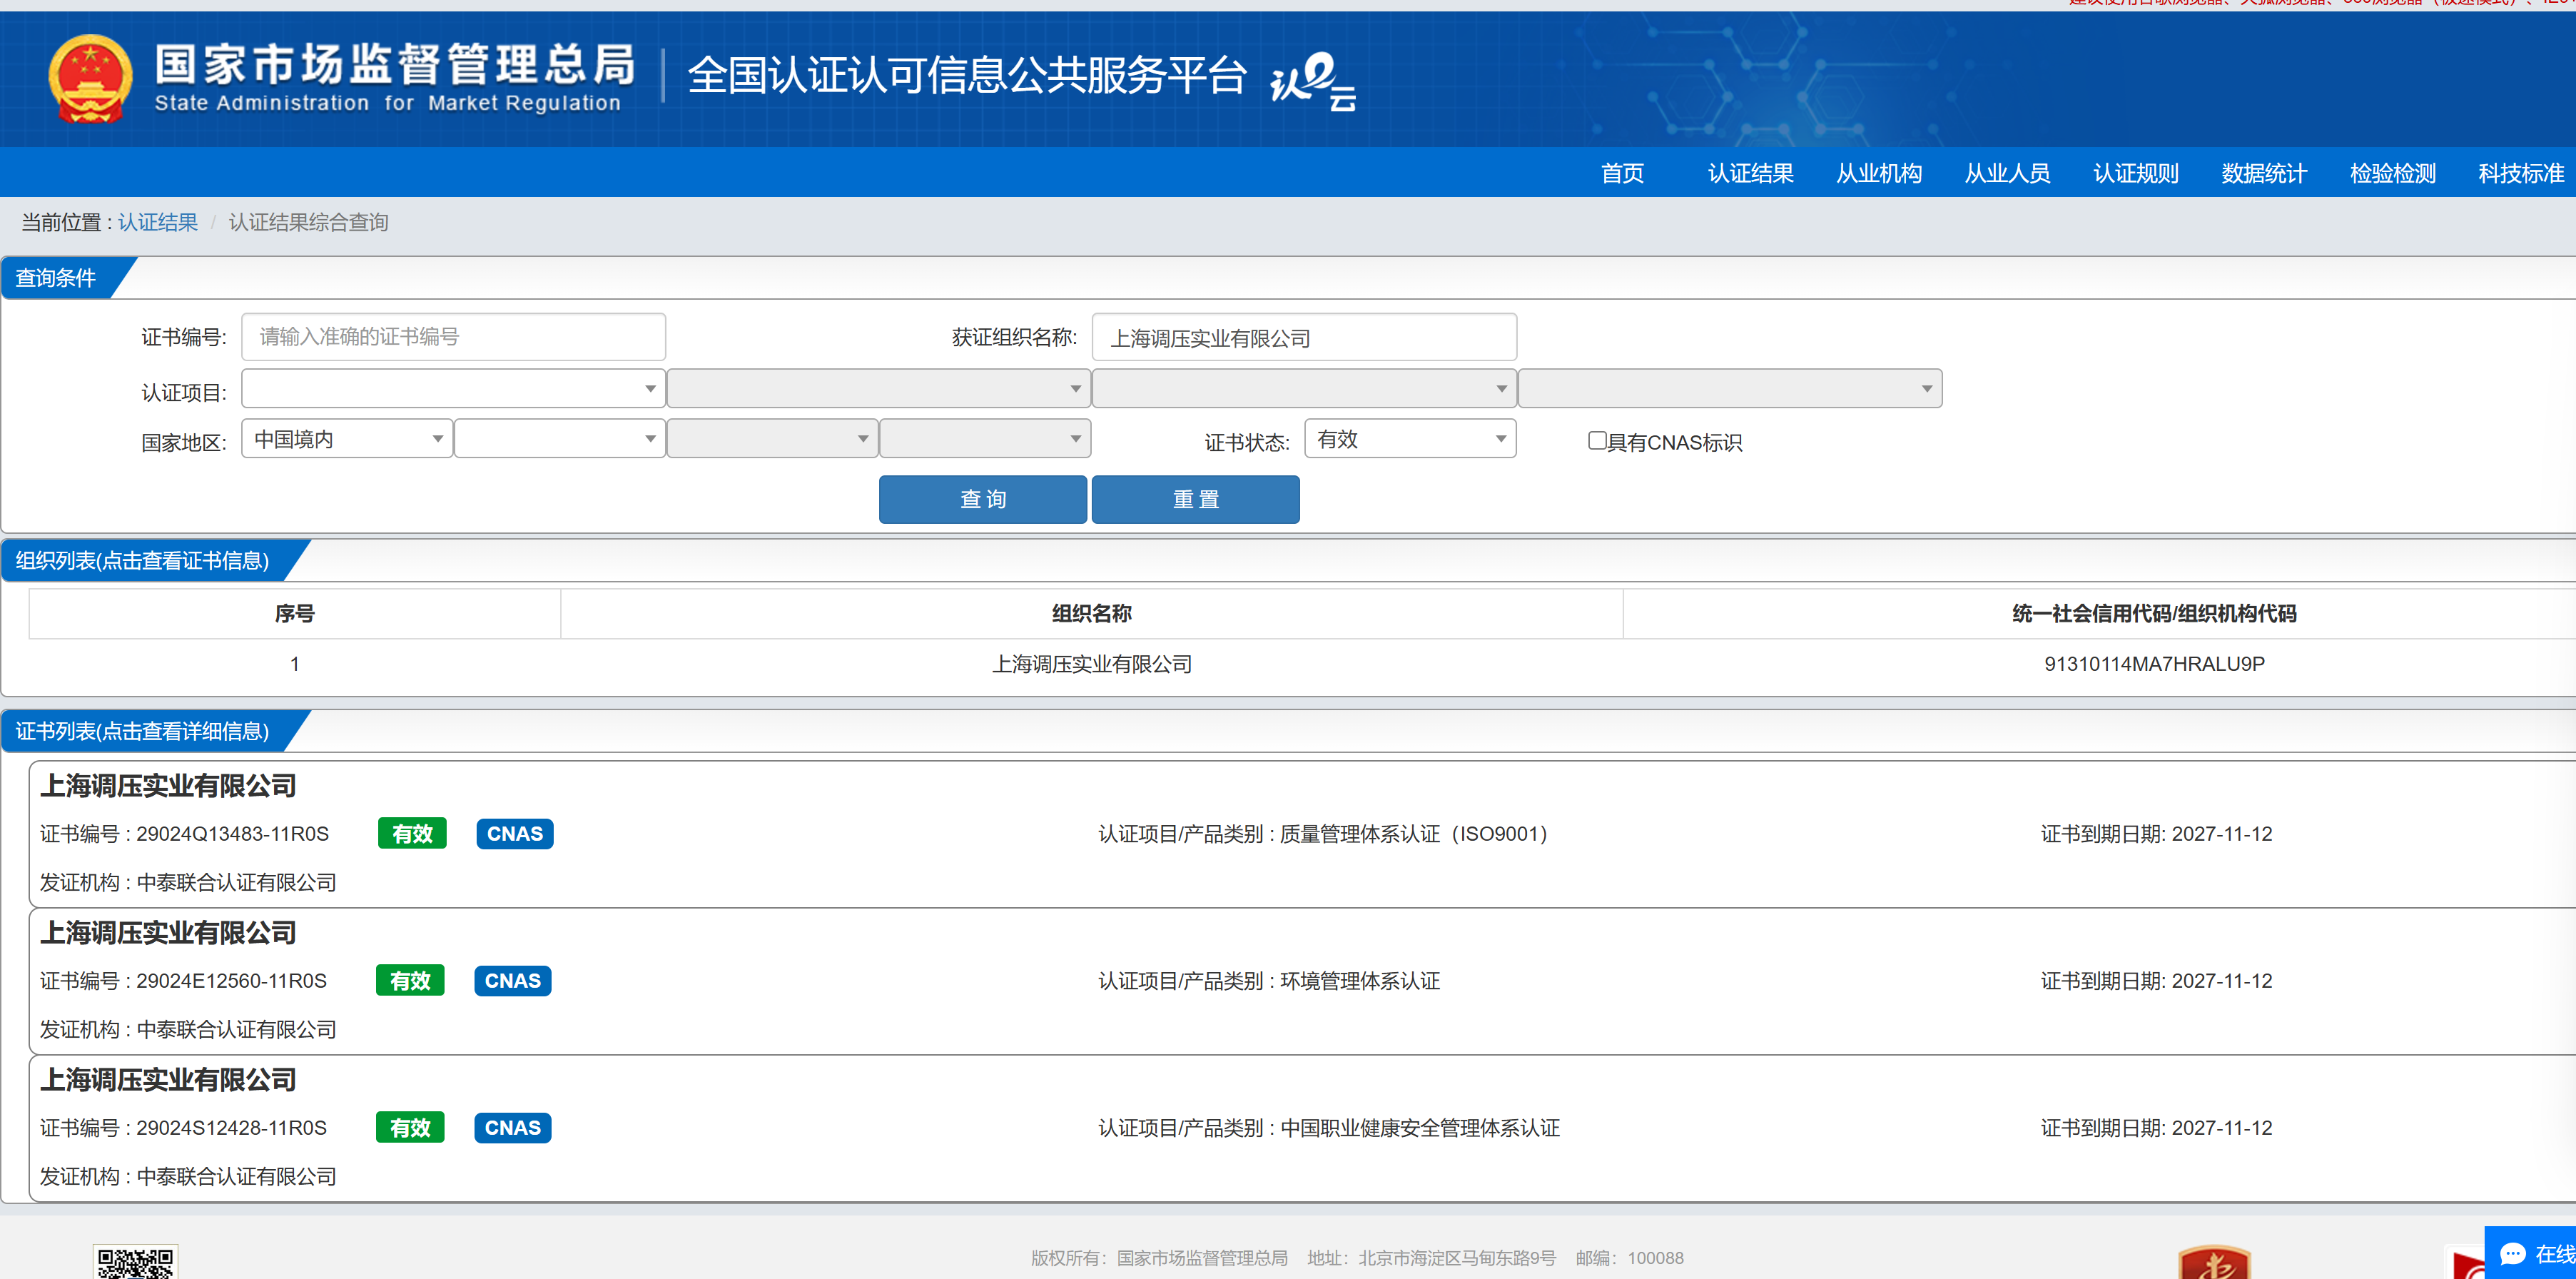Go to 首页 in navigation bar
Viewport: 2576px width, 1279px height.
pyautogui.click(x=1622, y=174)
